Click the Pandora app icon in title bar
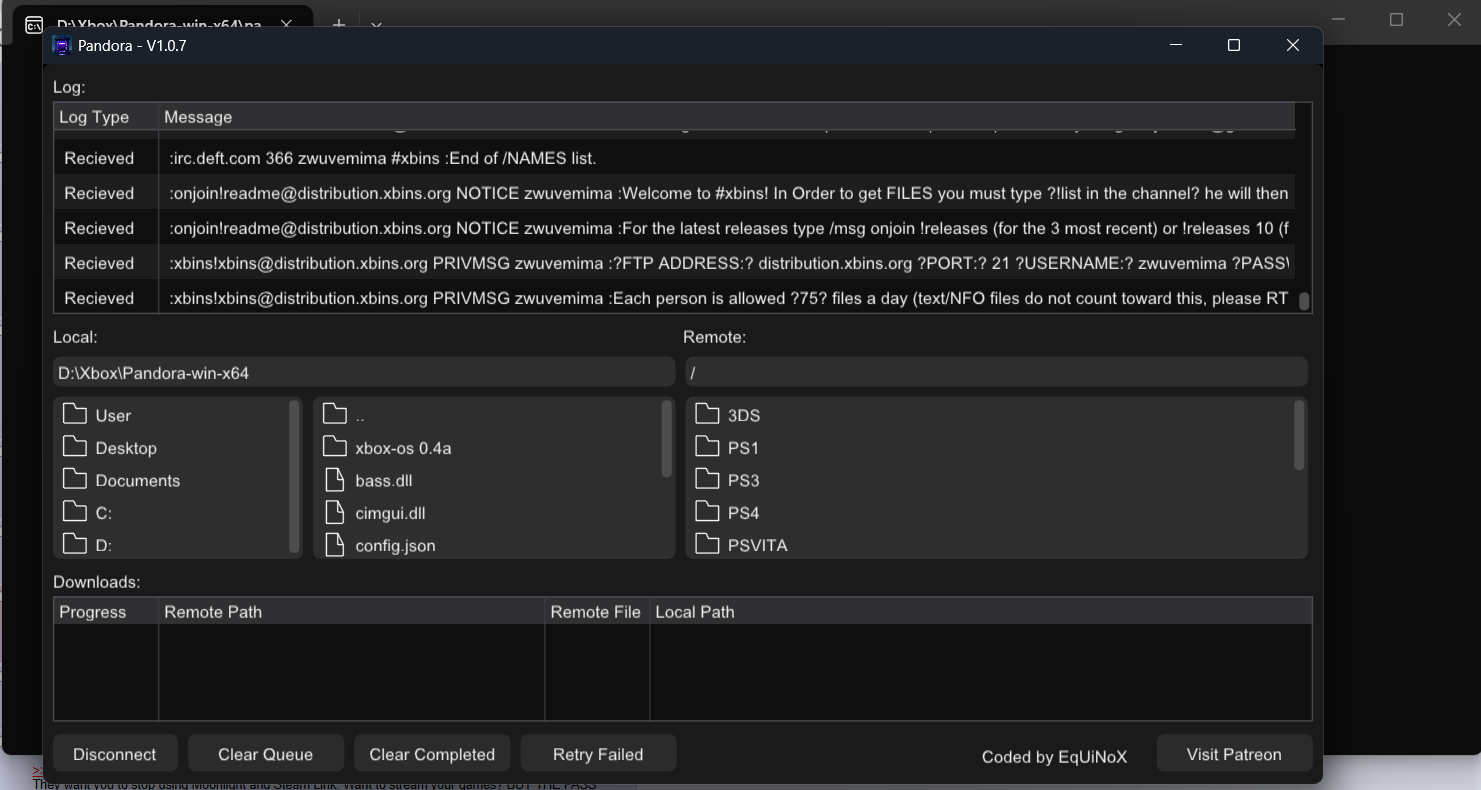Image resolution: width=1481 pixels, height=790 pixels. coord(62,46)
